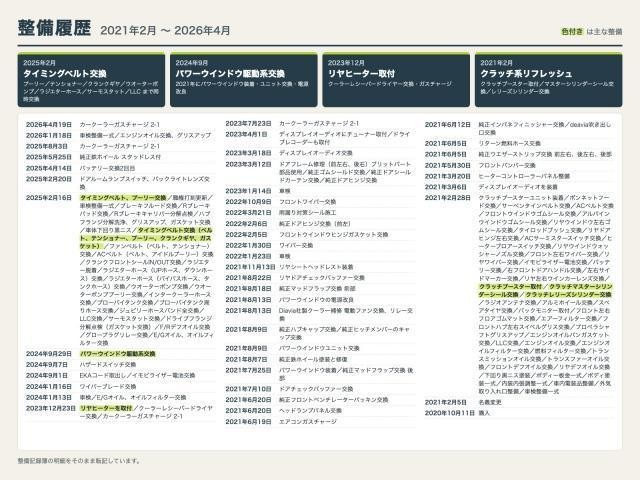This screenshot has height=480, width=640.
Task: Select the 2024年9月29日 date entry
Action: (49, 354)
